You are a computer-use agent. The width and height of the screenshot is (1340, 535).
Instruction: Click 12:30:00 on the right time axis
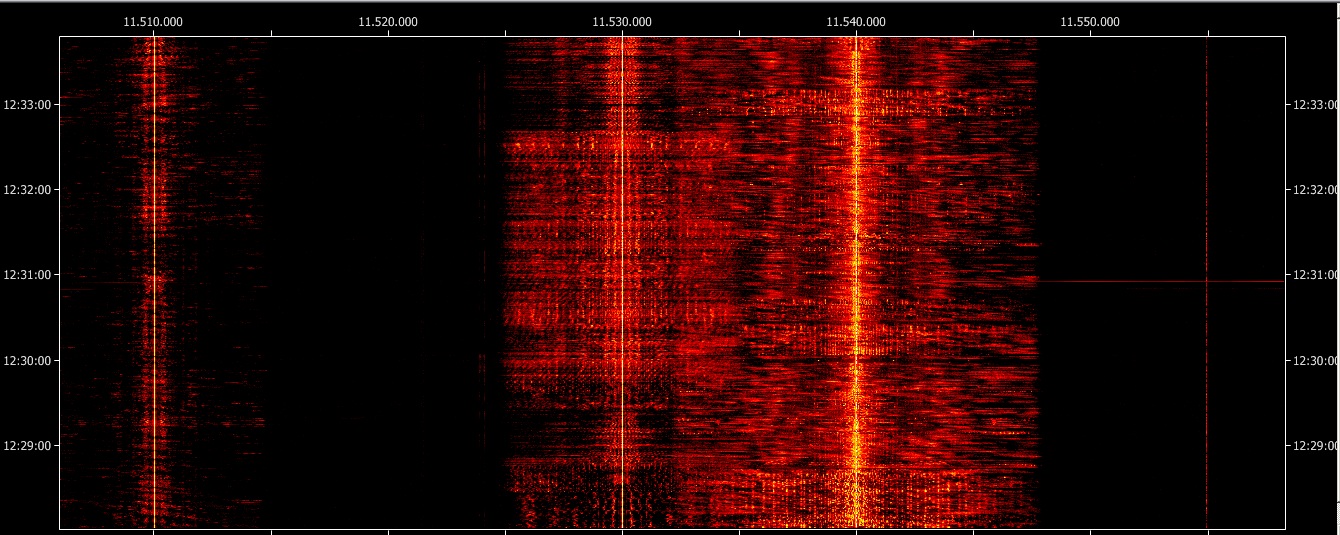1315,360
